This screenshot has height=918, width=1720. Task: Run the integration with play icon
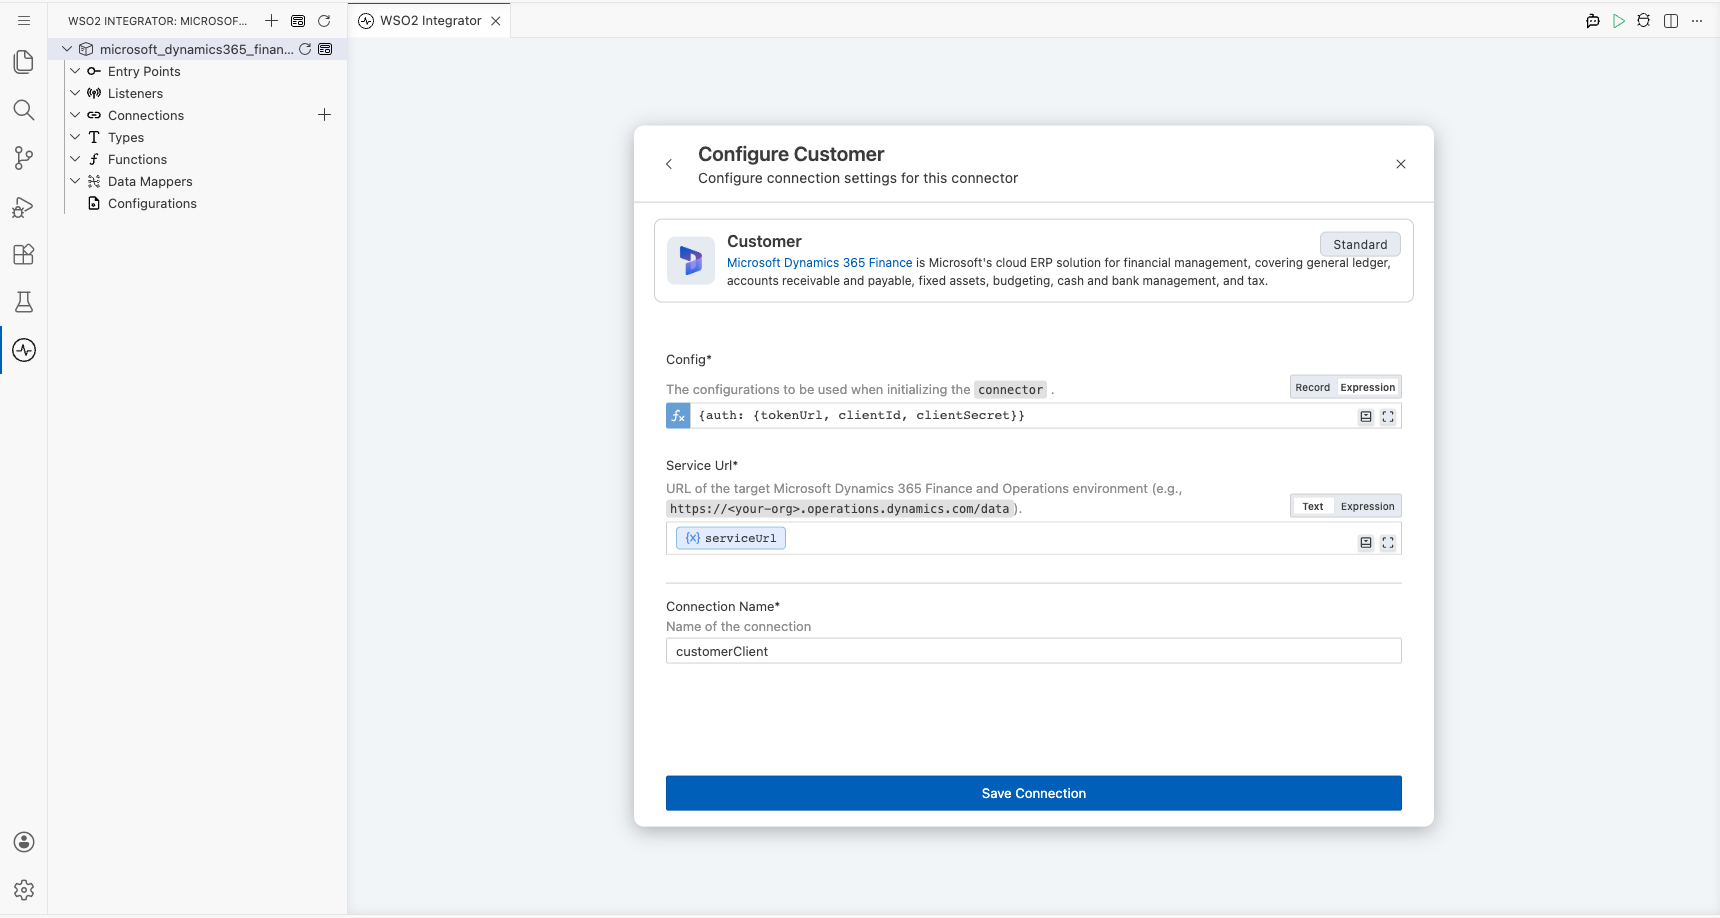point(1619,21)
